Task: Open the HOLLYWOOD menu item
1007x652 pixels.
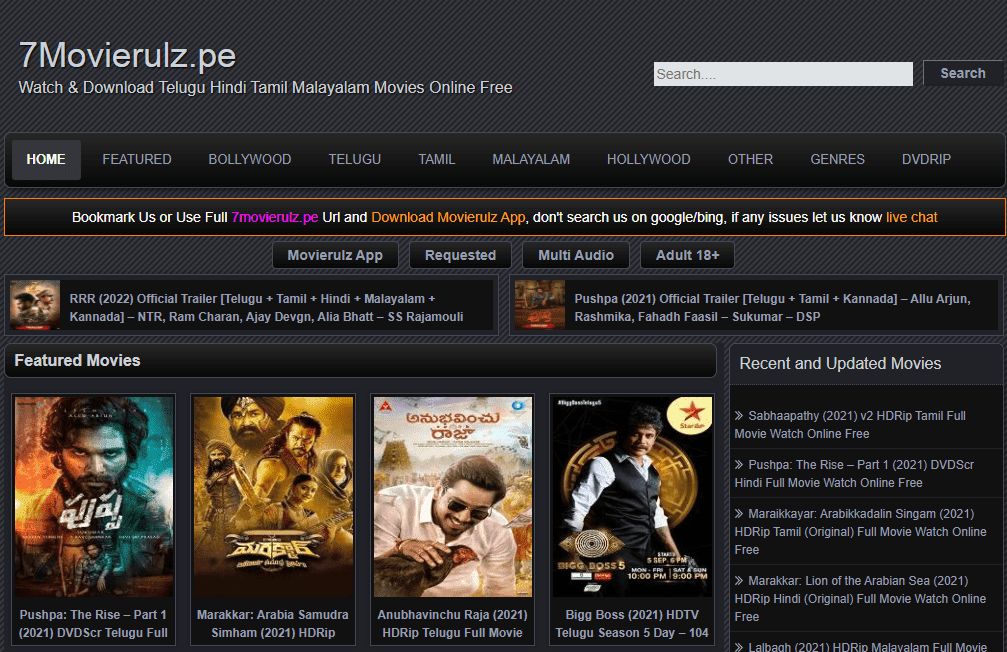Action: [x=649, y=159]
